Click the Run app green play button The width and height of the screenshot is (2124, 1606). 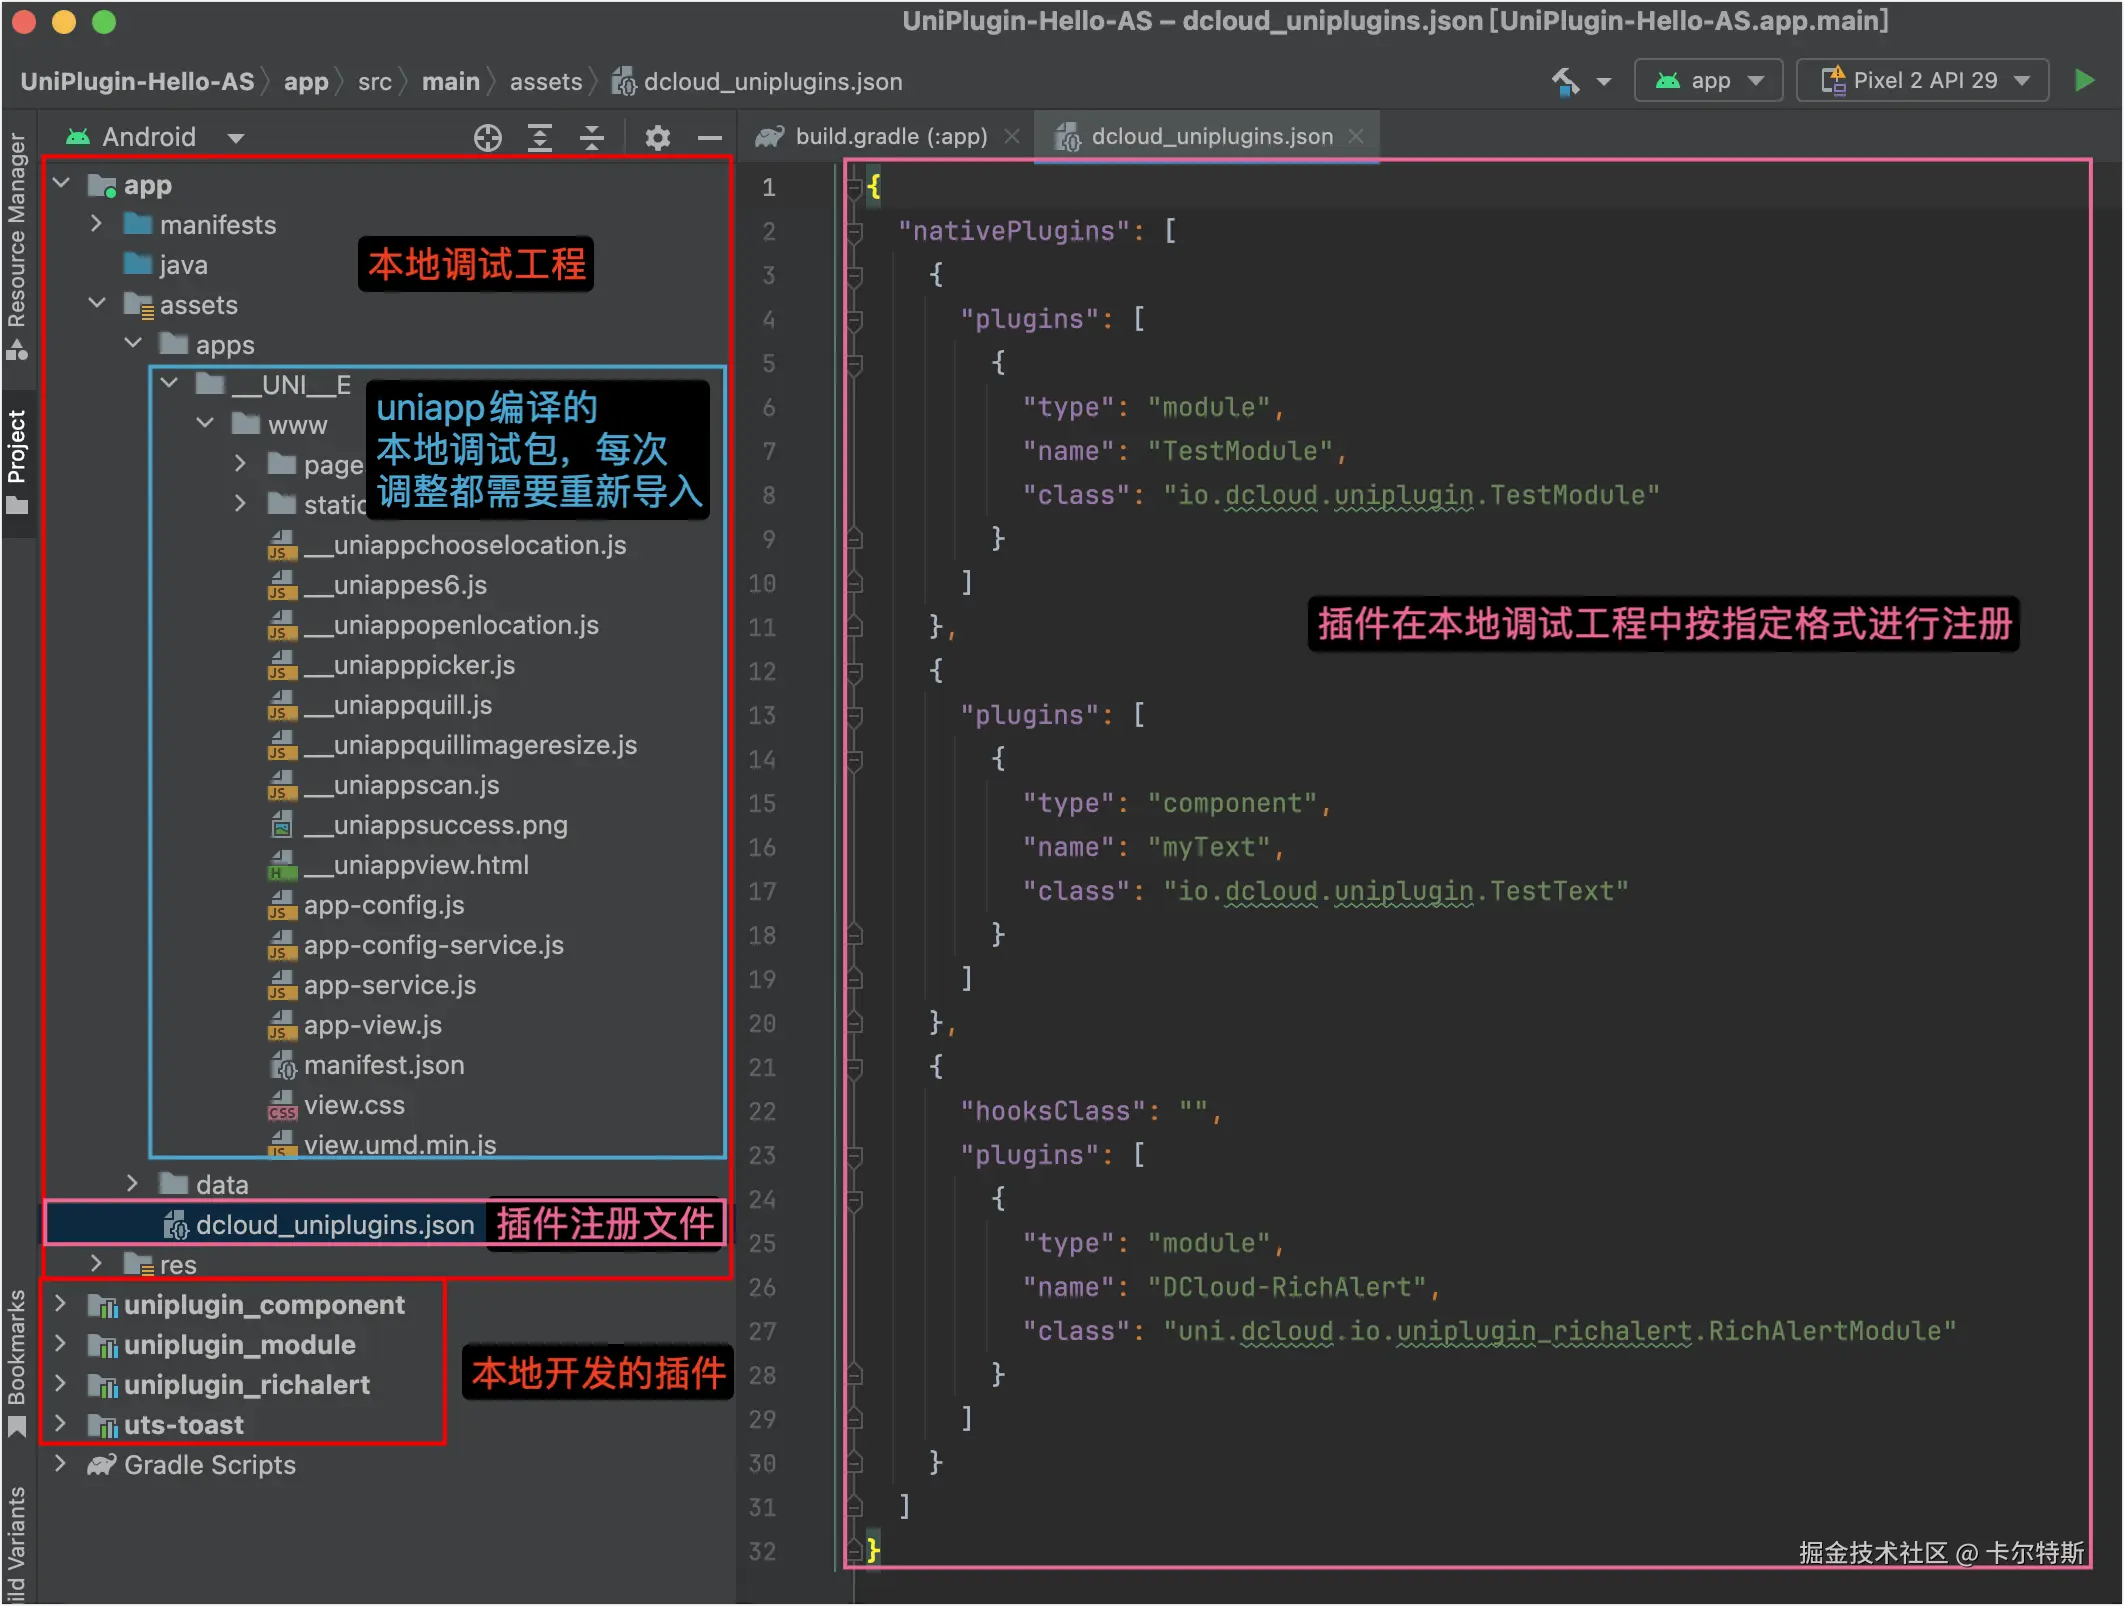[x=2084, y=81]
